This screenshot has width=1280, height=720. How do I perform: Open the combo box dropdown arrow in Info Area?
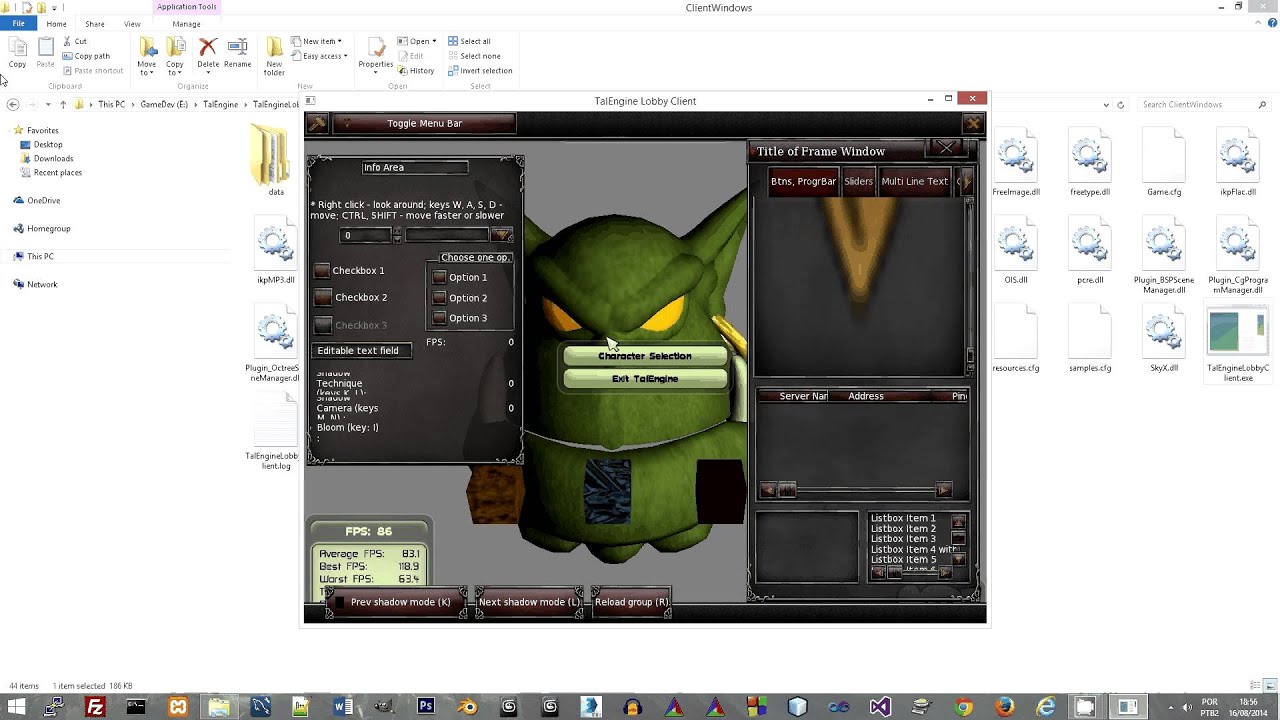tap(502, 235)
